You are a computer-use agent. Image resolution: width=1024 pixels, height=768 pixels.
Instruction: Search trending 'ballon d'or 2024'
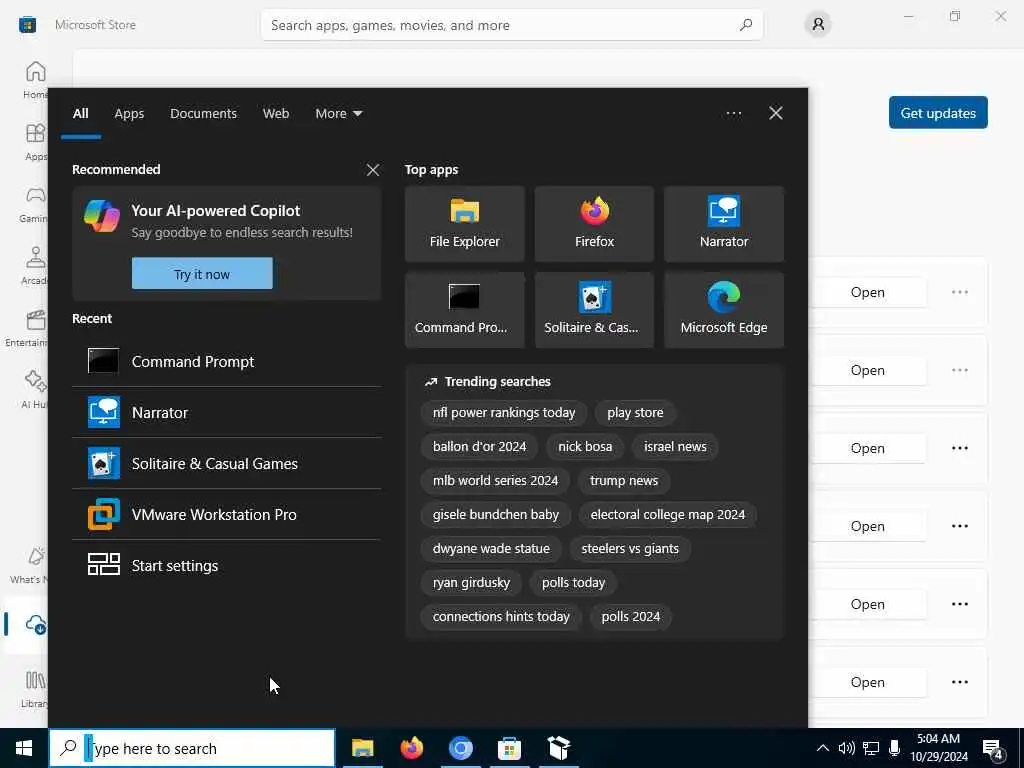[x=479, y=447]
